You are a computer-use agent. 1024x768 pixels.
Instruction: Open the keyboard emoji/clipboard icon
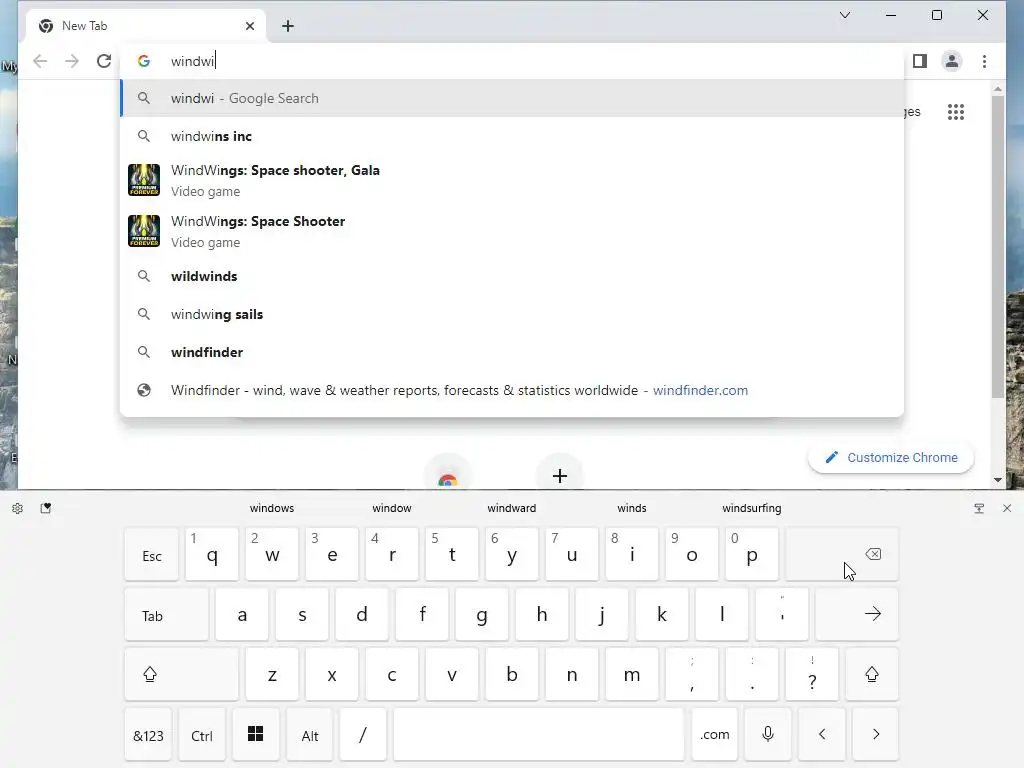(x=46, y=508)
